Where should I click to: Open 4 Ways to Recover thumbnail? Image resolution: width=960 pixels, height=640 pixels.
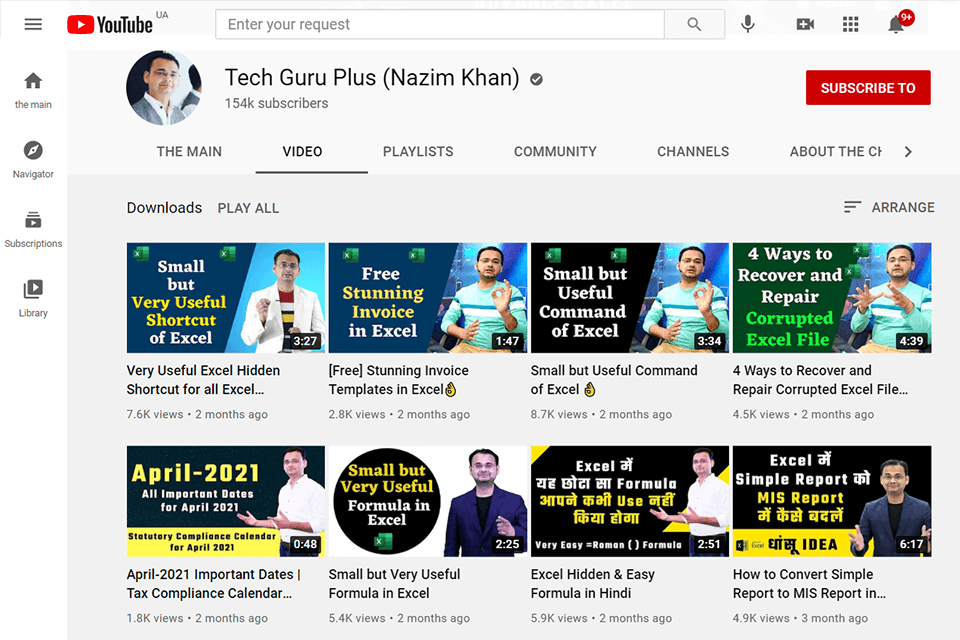832,298
